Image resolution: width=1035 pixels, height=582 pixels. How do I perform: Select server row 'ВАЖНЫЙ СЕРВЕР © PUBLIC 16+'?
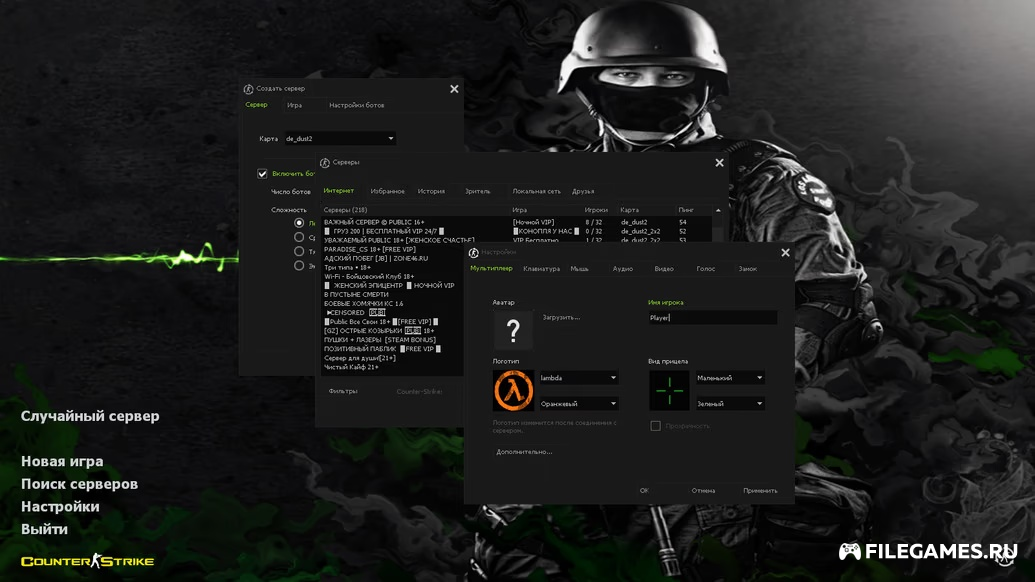(516, 222)
